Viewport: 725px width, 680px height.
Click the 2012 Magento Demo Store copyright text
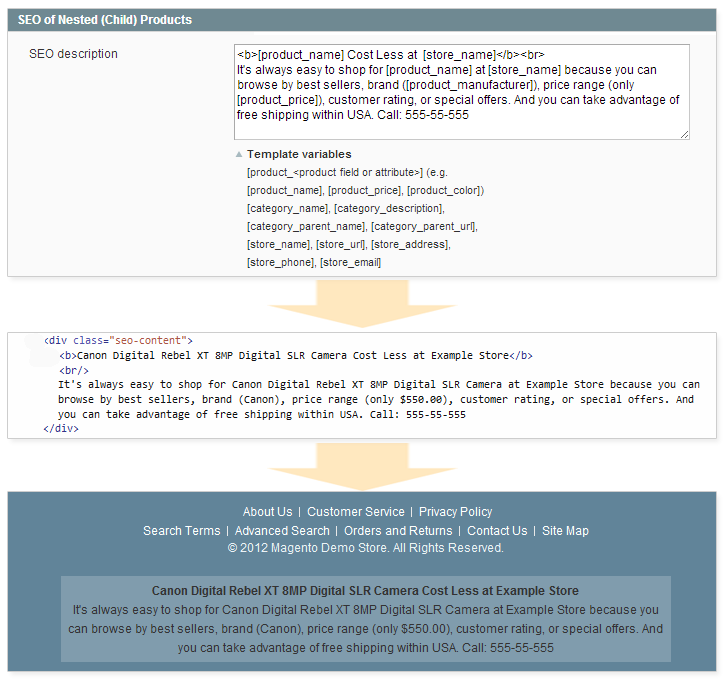(365, 548)
